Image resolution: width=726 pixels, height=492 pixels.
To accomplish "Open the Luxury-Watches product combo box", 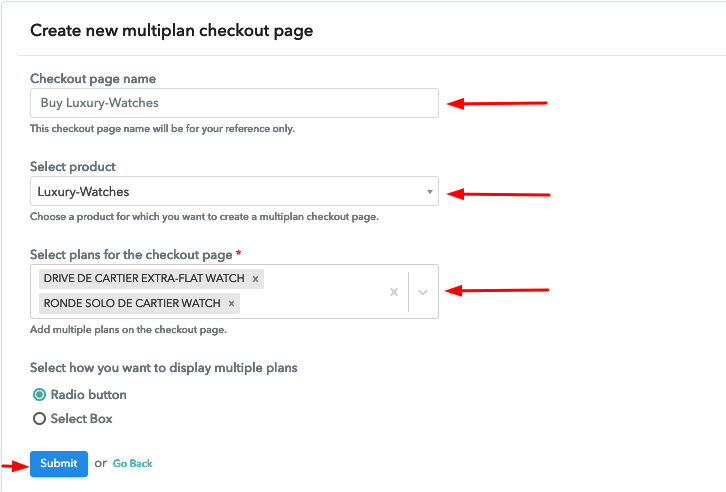I will pos(234,191).
